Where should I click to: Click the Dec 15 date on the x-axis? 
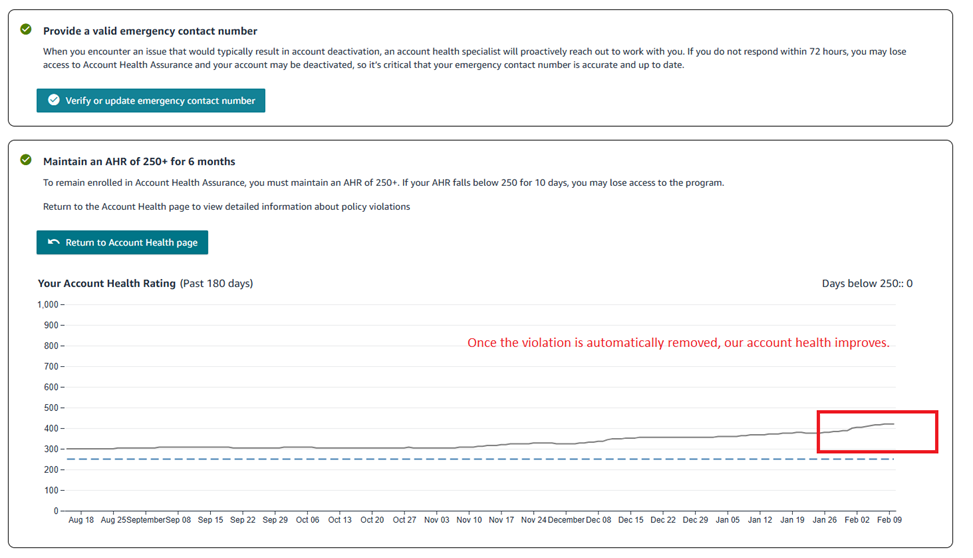[x=630, y=520]
